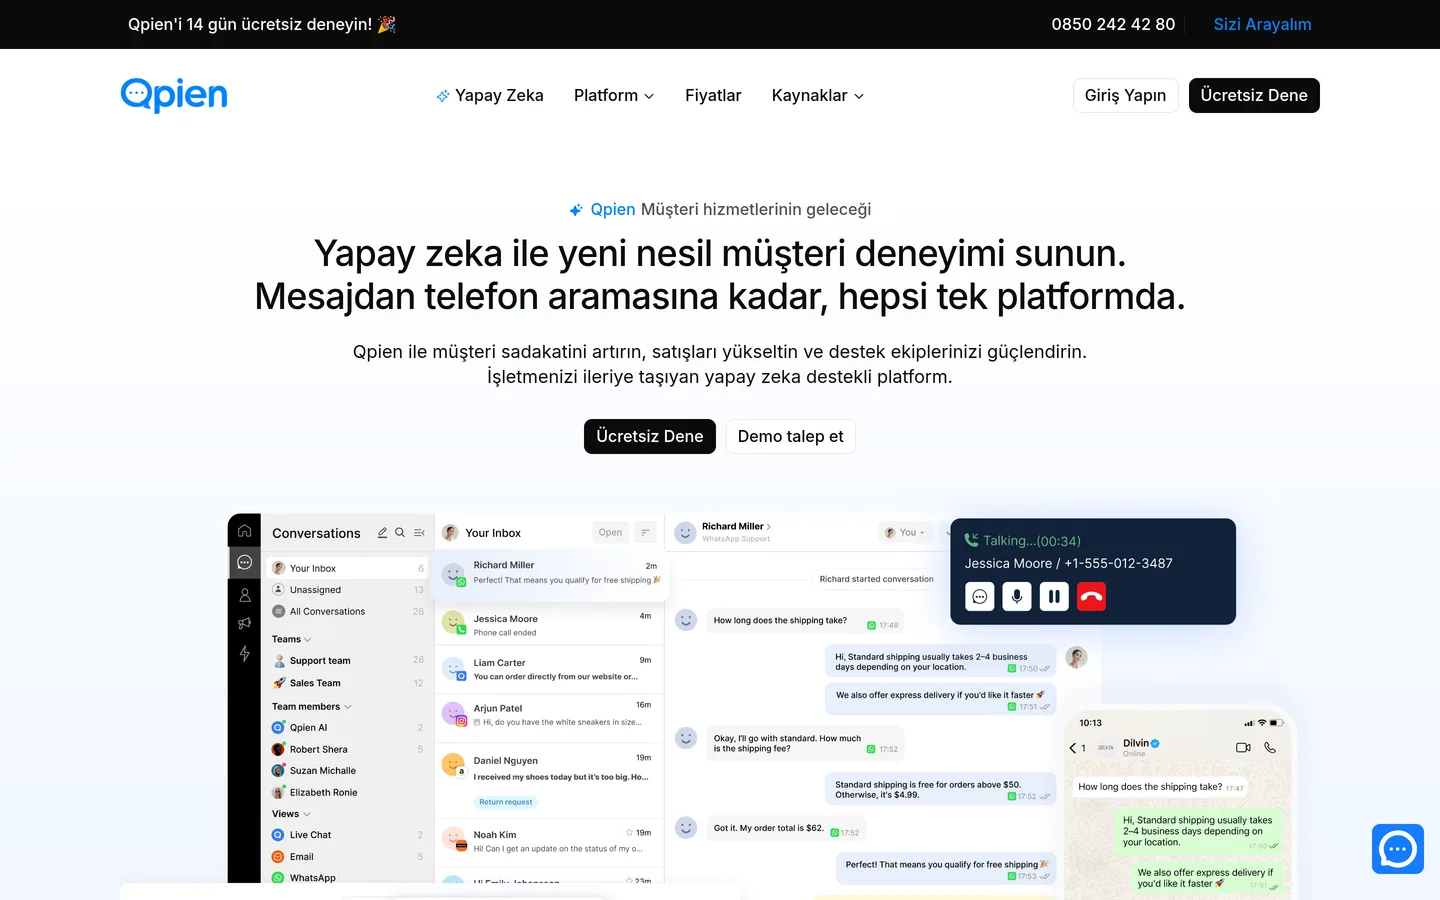Open the Support team inbox
The image size is (1440, 900).
348,661
